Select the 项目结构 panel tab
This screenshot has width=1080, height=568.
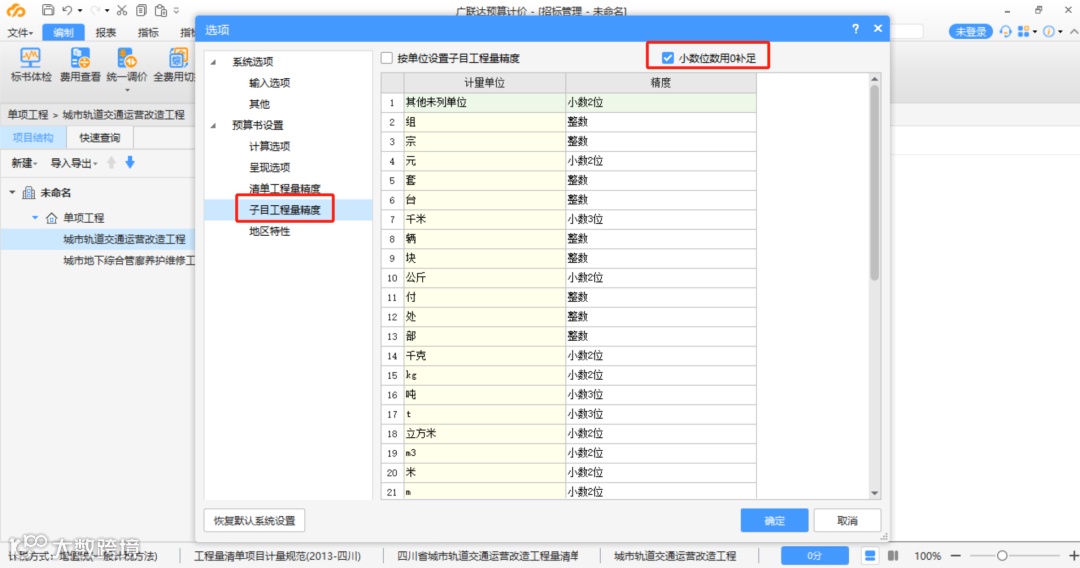tap(33, 138)
